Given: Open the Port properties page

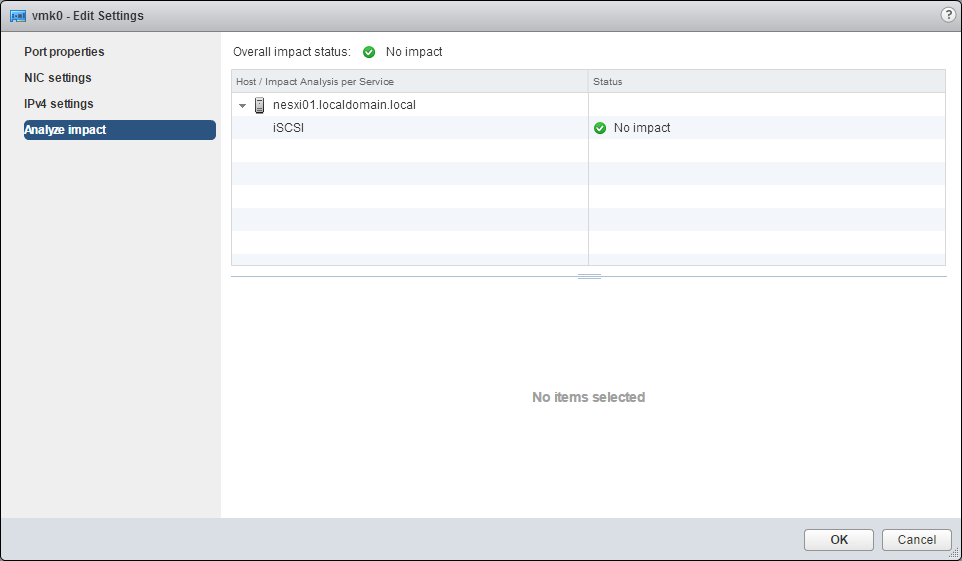Looking at the screenshot, I should [64, 52].
